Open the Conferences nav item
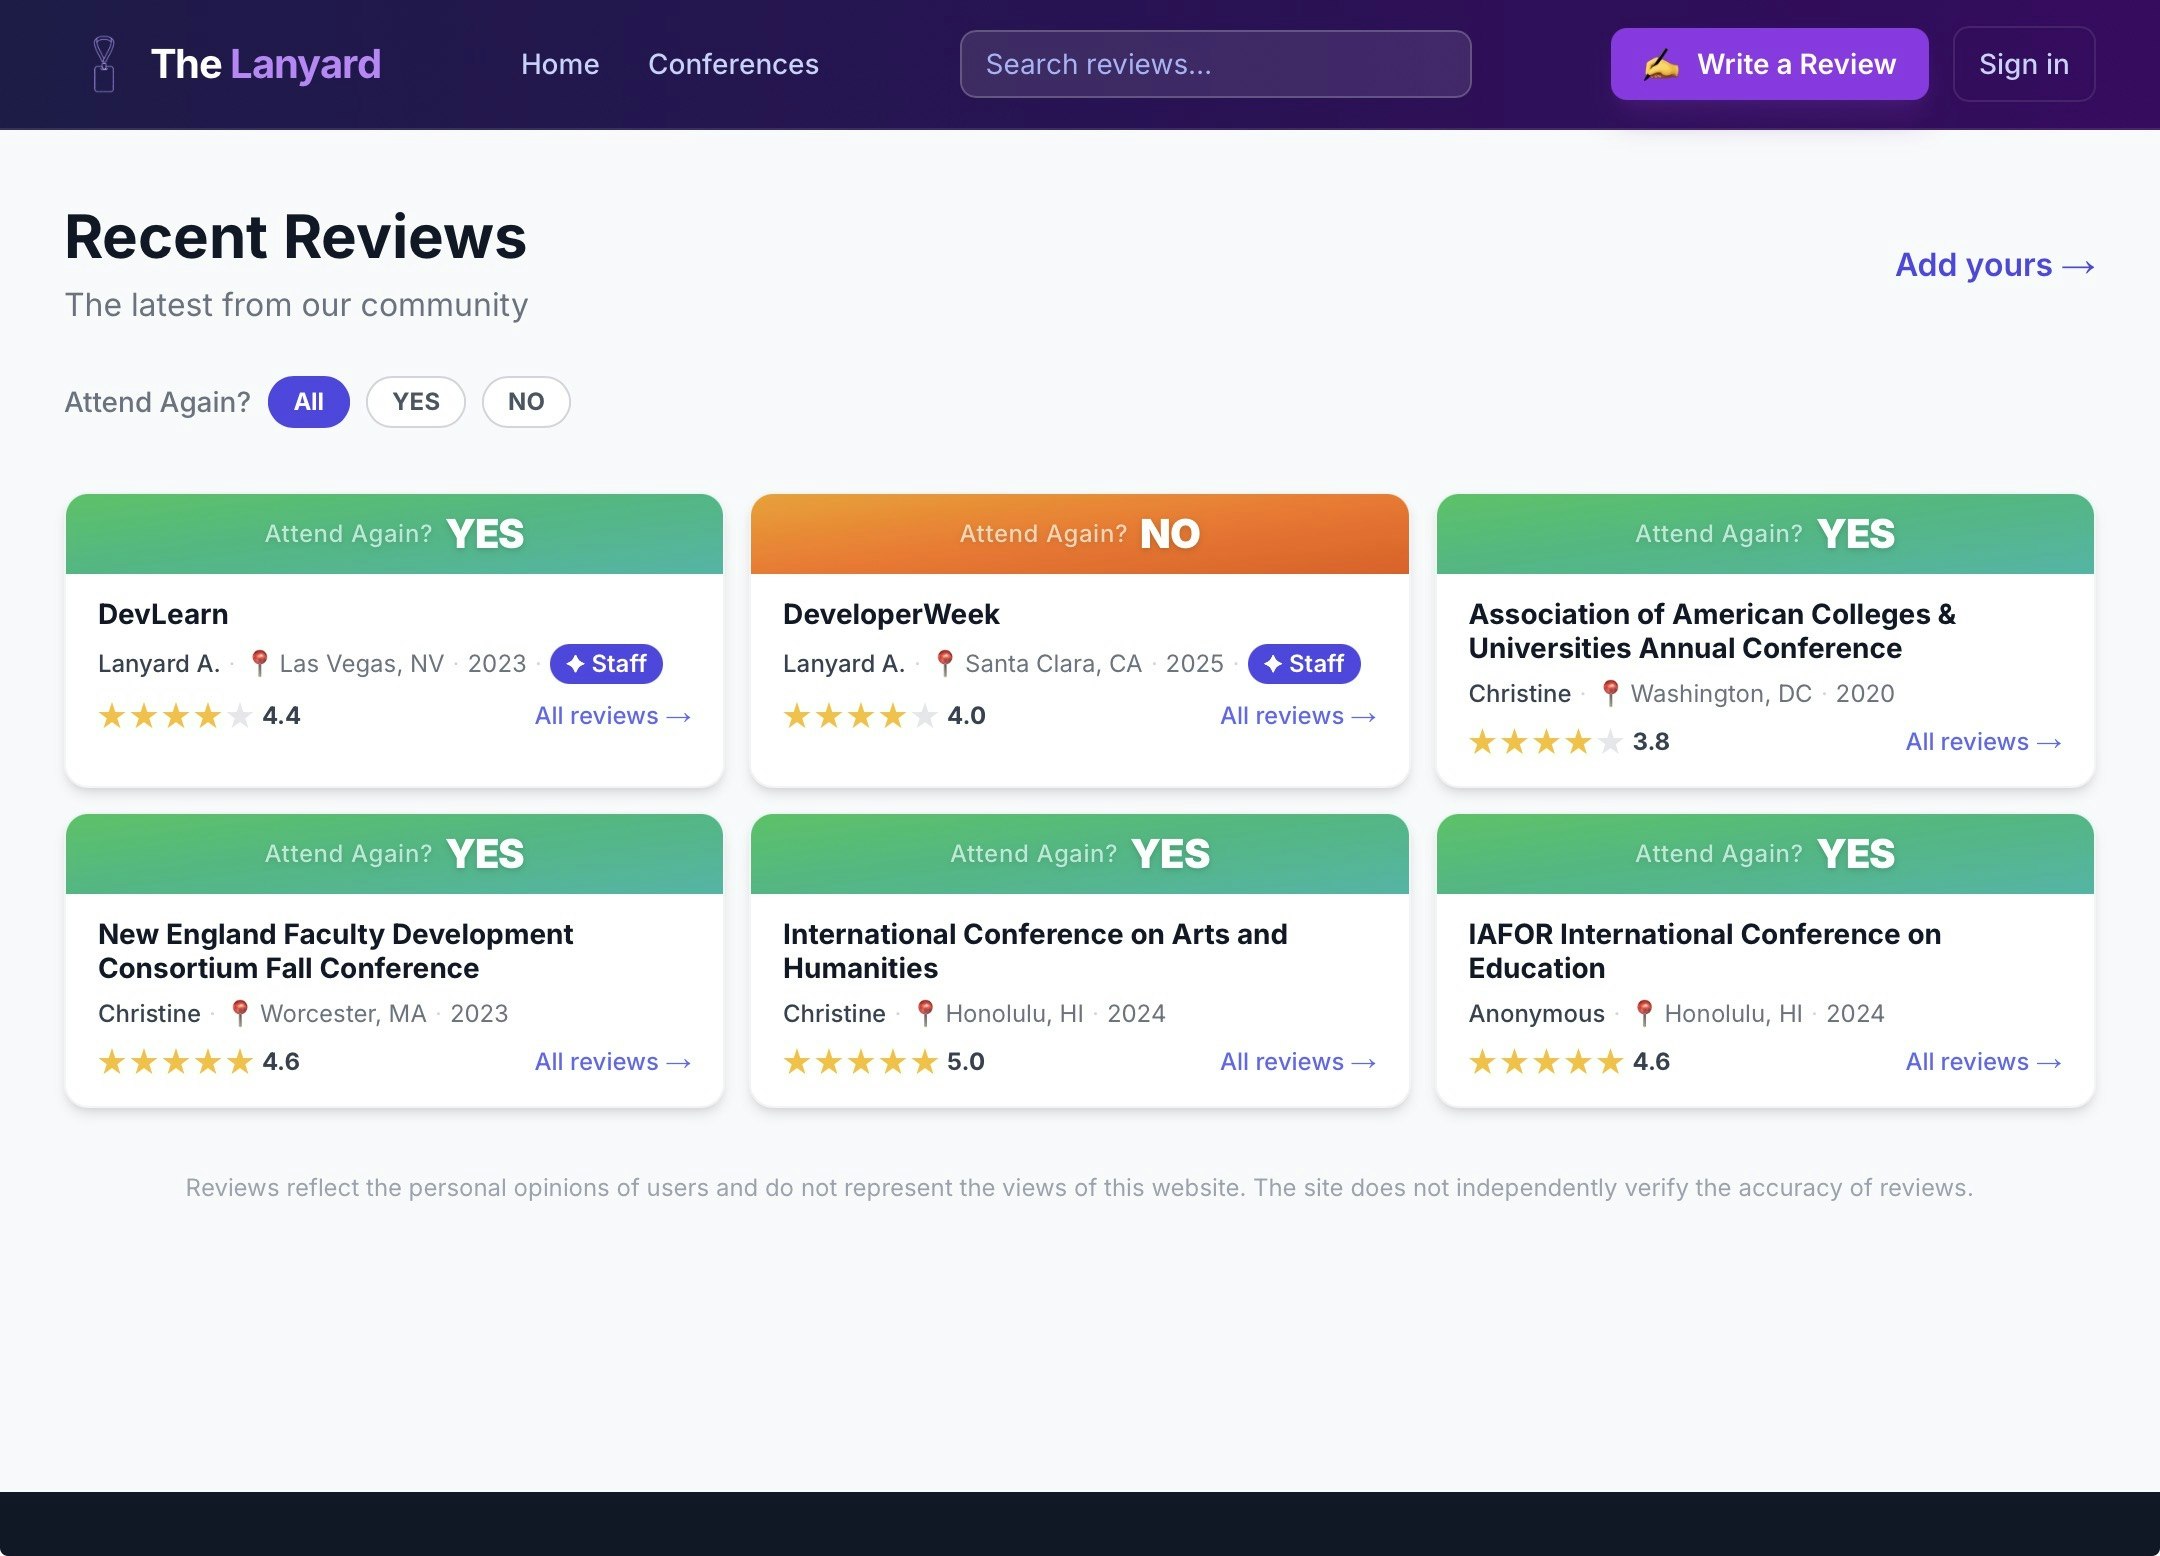2160x1556 pixels. [733, 64]
